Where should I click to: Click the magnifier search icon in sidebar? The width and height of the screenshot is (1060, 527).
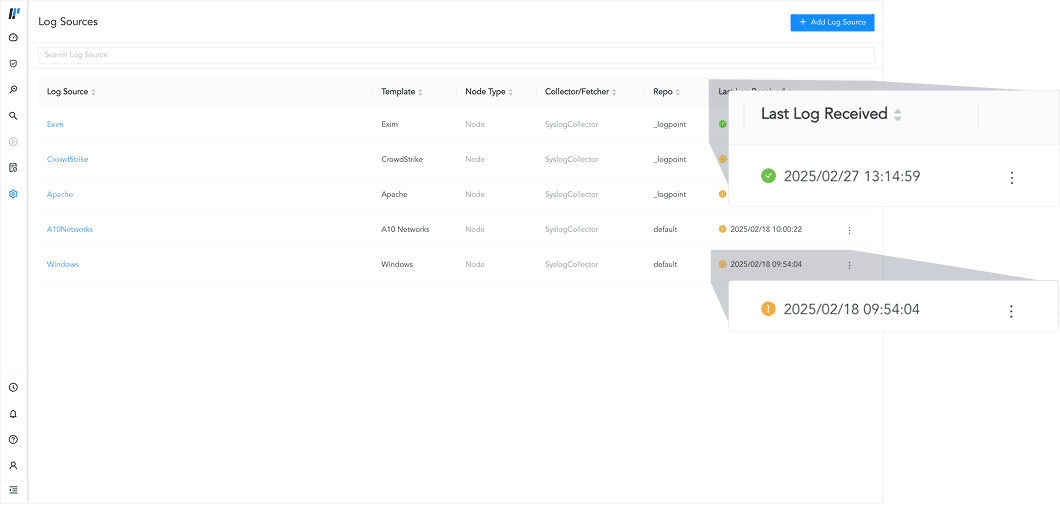[x=13, y=116]
